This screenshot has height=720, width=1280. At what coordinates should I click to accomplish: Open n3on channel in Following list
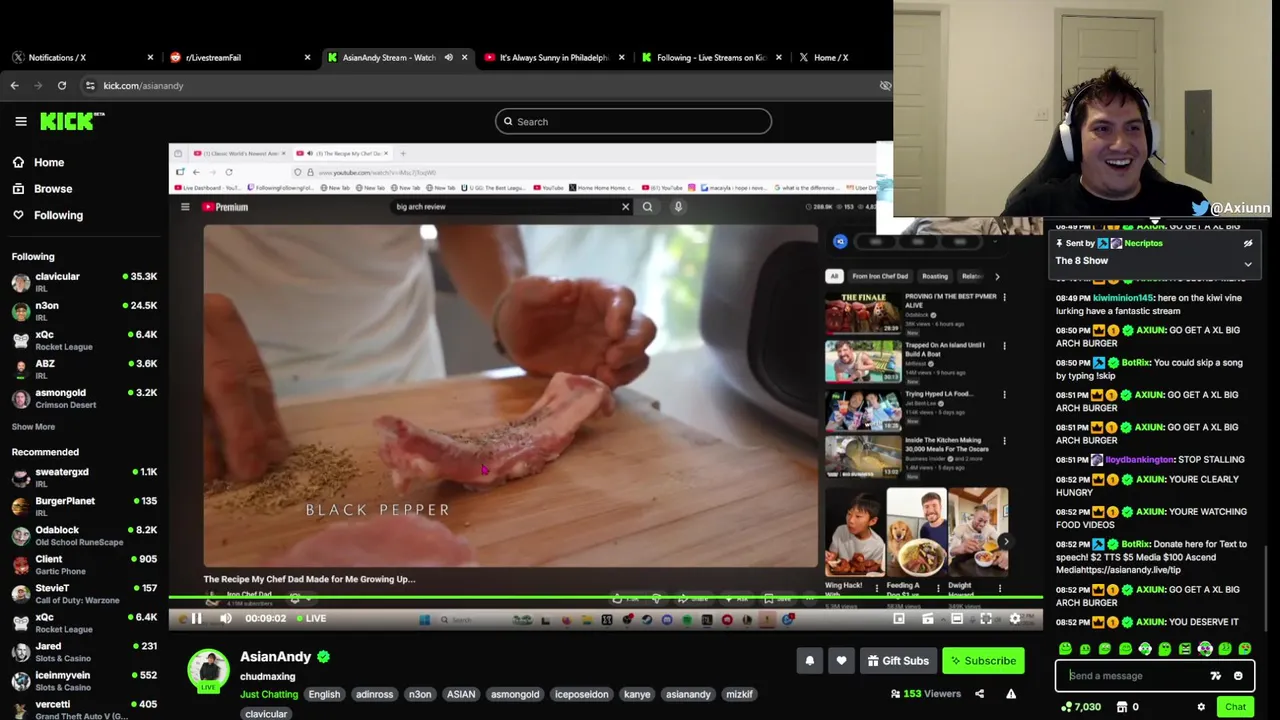pos(84,311)
